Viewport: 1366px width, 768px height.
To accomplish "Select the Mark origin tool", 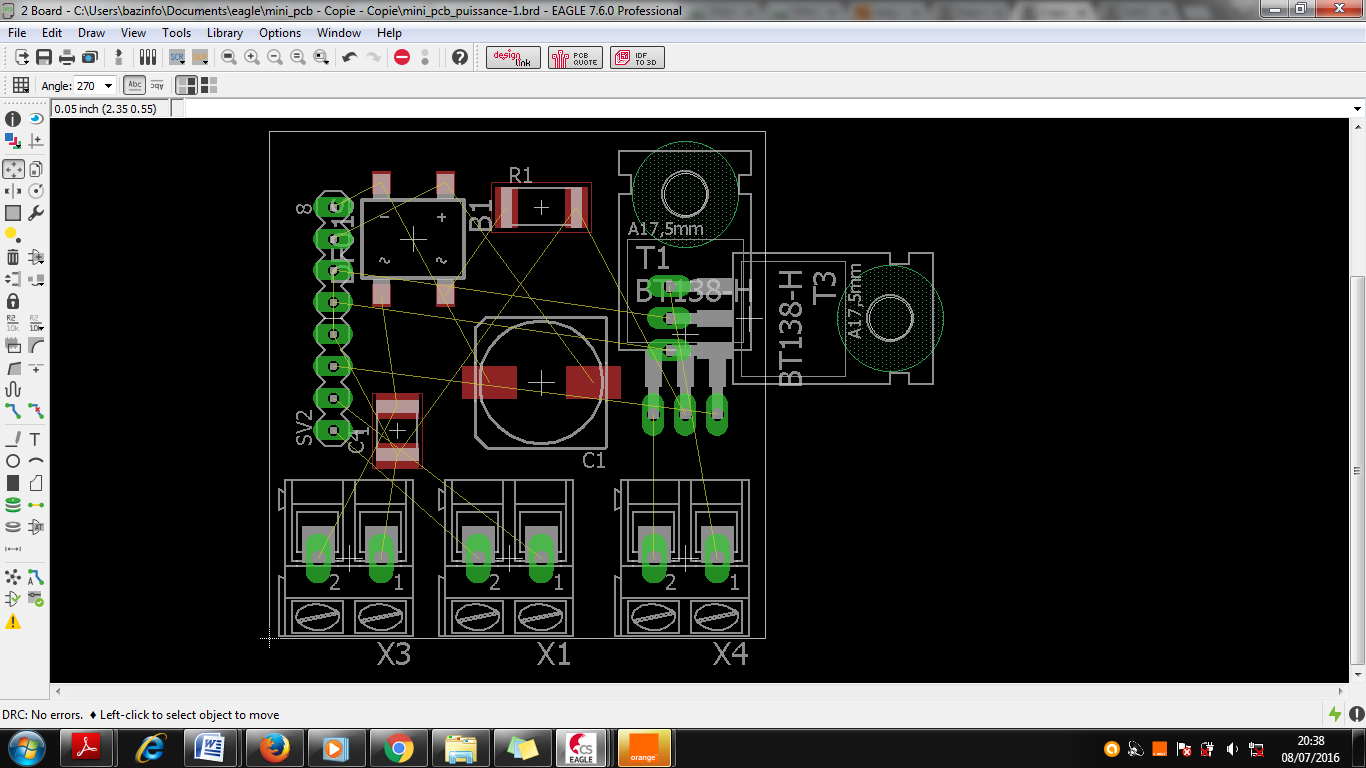I will tap(36, 141).
